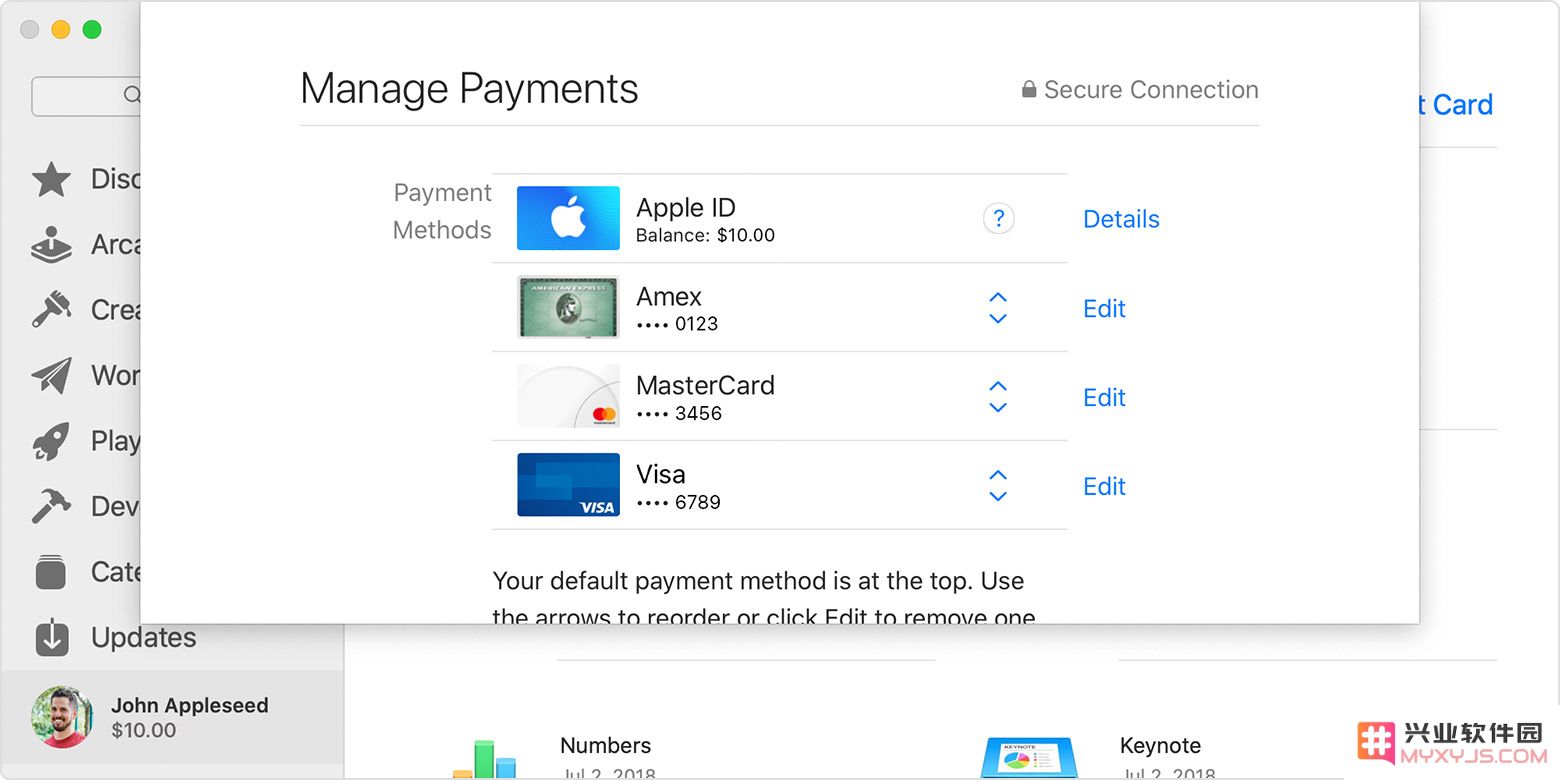
Task: Select the MasterCard row title
Action: pos(705,385)
